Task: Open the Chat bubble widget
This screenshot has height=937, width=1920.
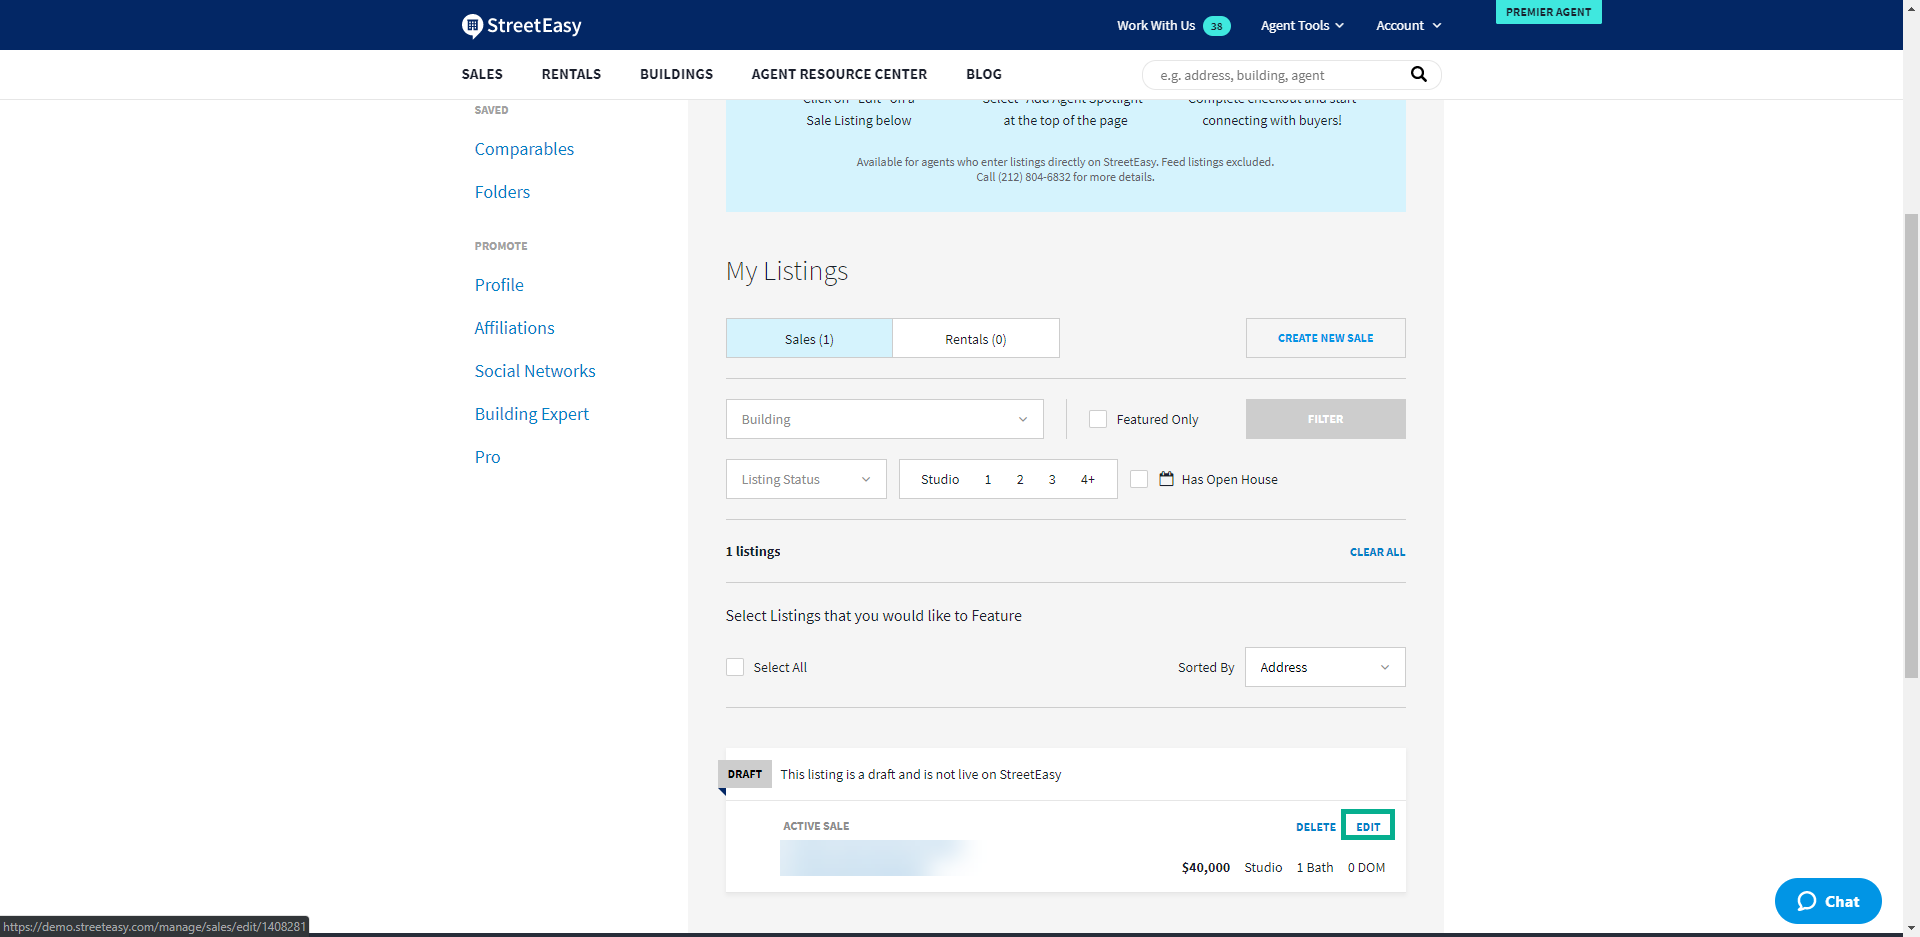Action: coord(1827,901)
